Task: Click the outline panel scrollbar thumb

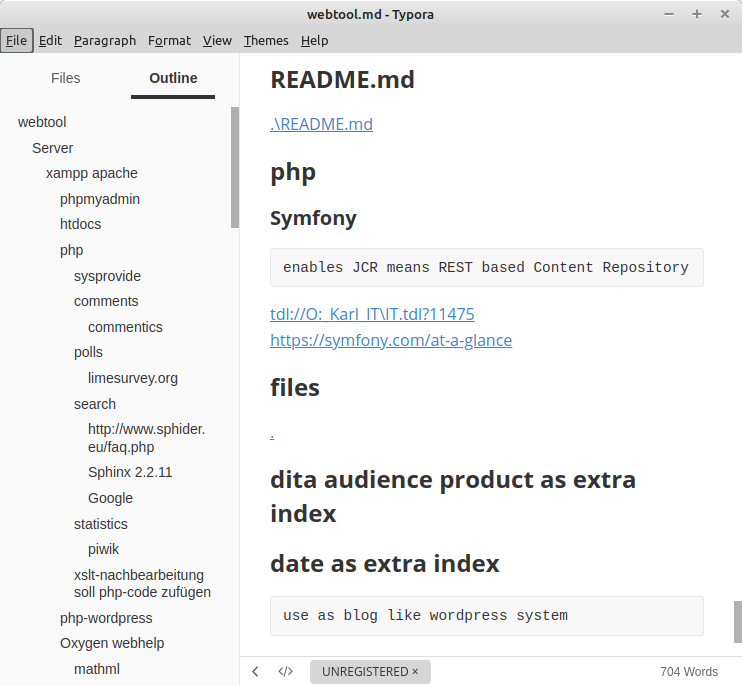Action: [235, 167]
